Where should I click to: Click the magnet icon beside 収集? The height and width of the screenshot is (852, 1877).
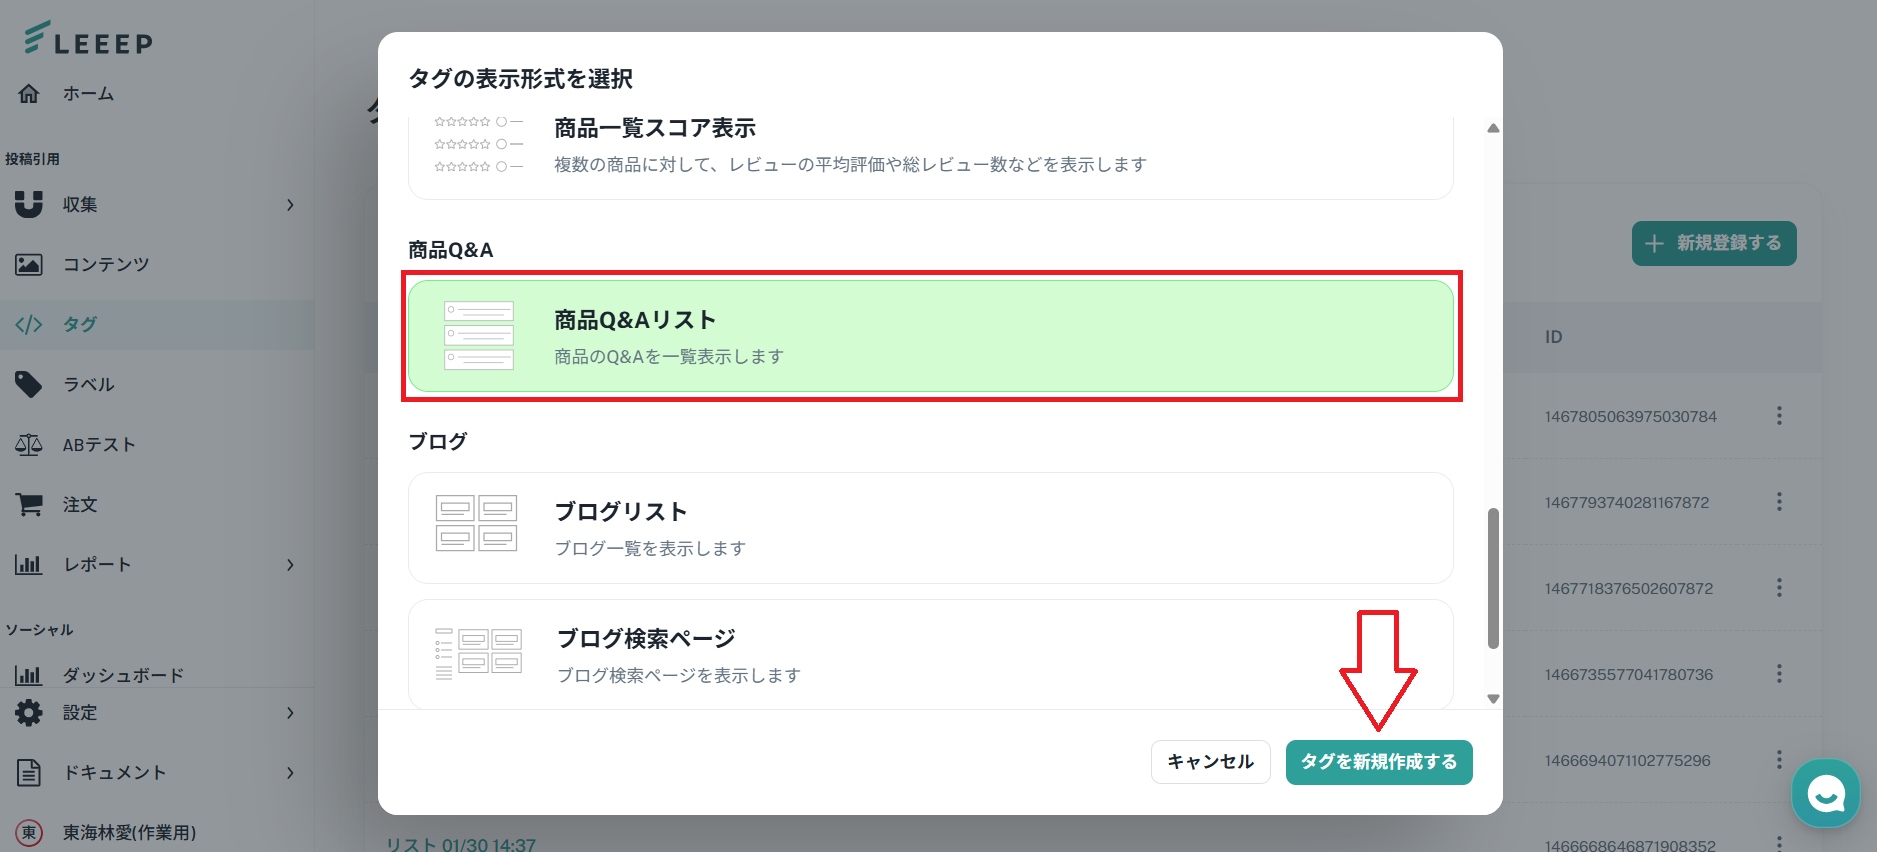(x=29, y=204)
